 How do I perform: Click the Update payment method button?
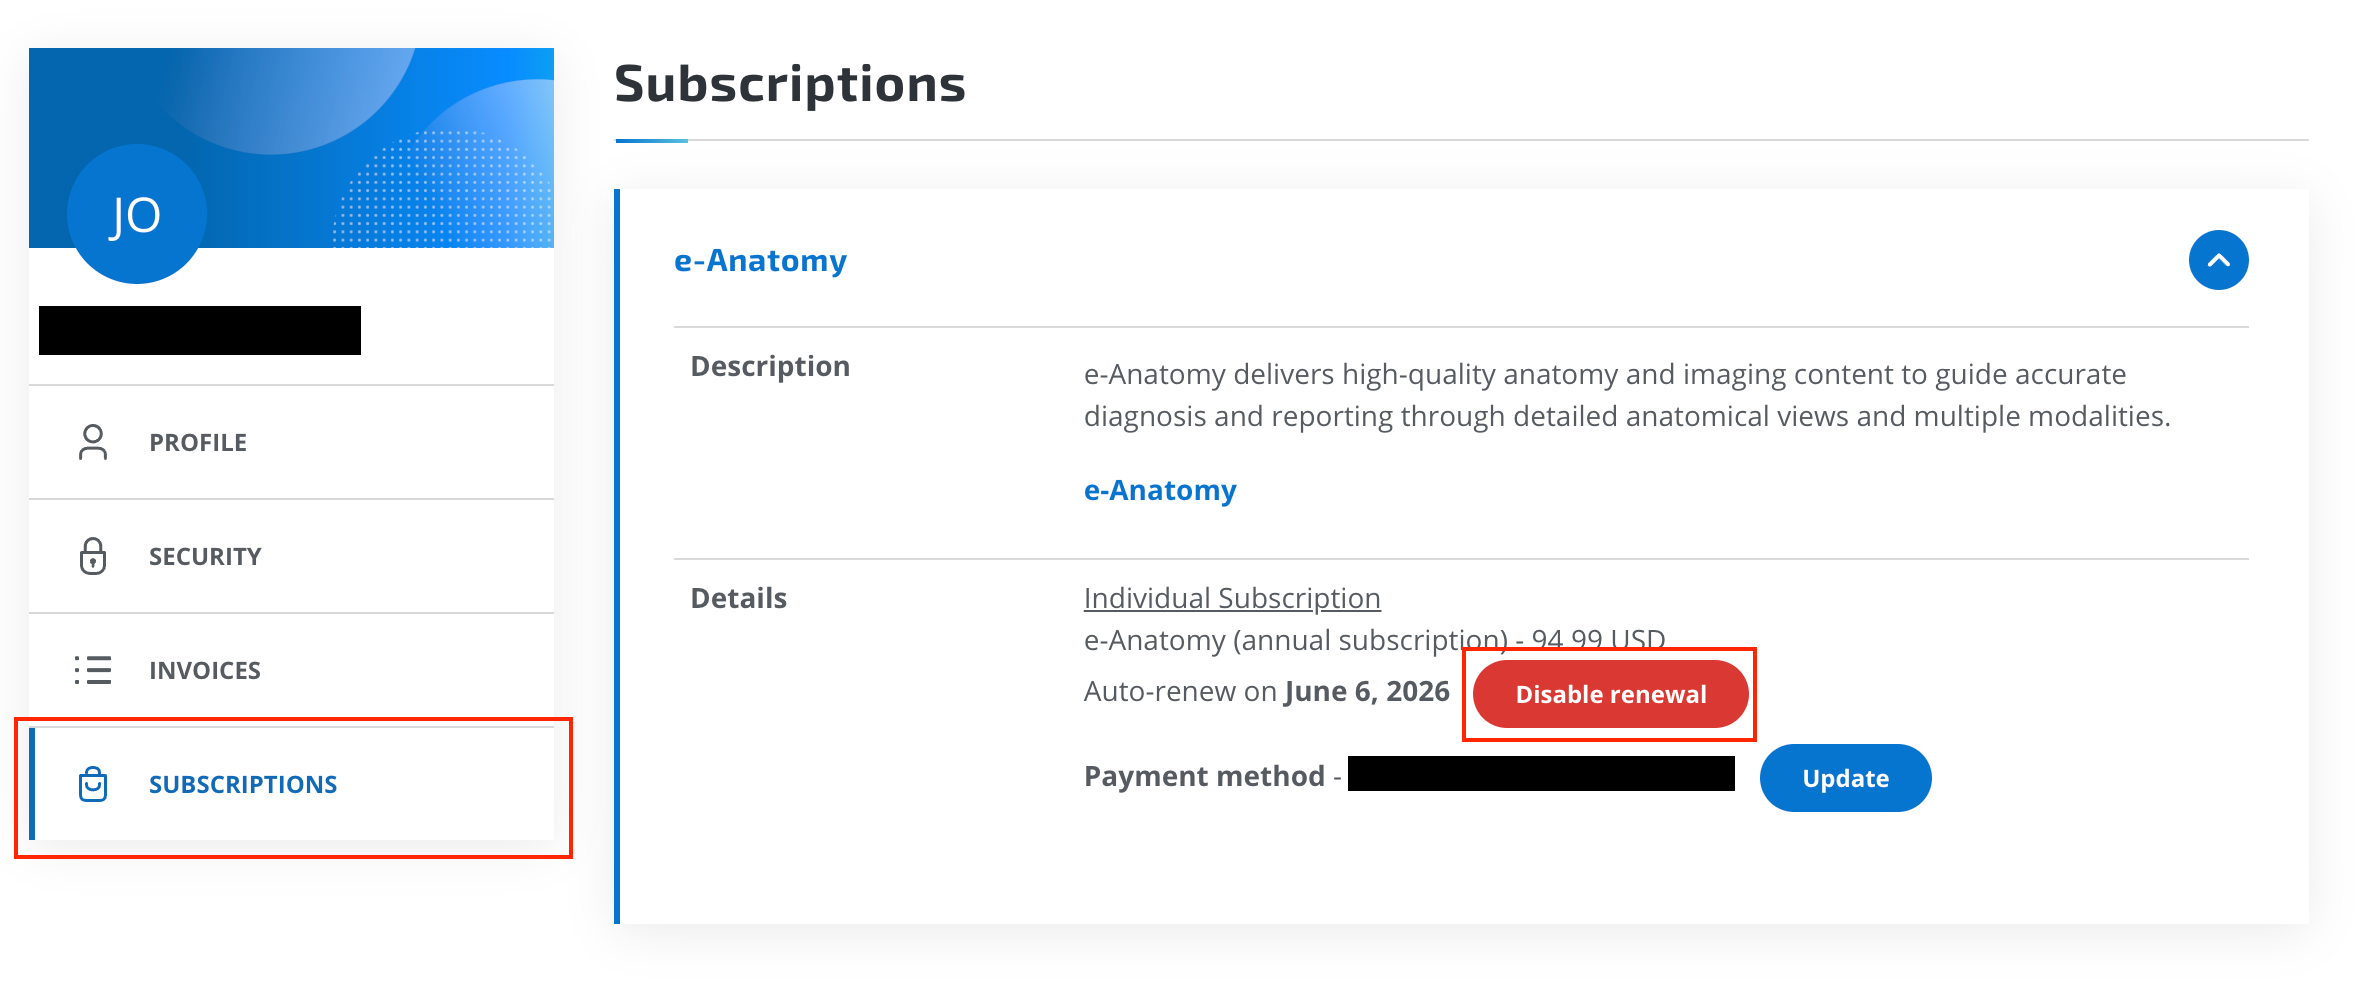click(x=1845, y=778)
